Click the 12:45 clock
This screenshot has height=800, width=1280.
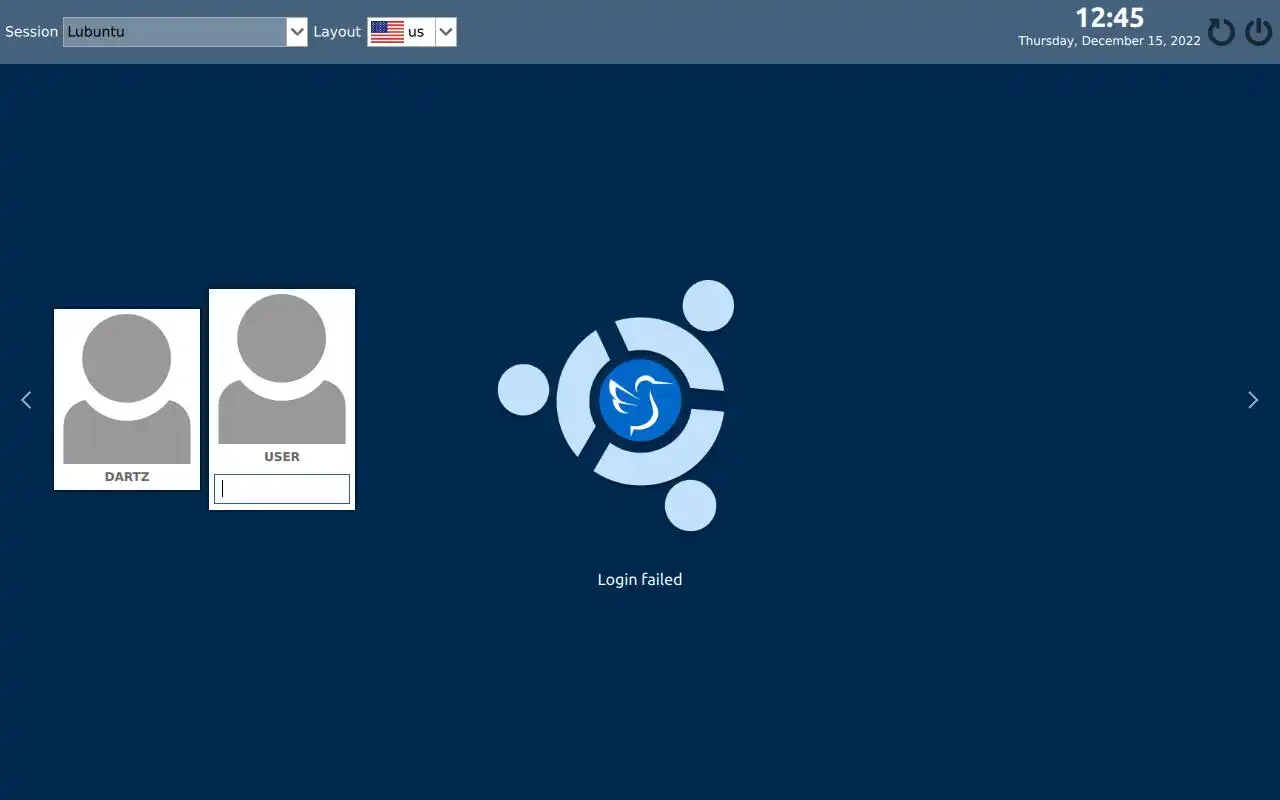1109,18
